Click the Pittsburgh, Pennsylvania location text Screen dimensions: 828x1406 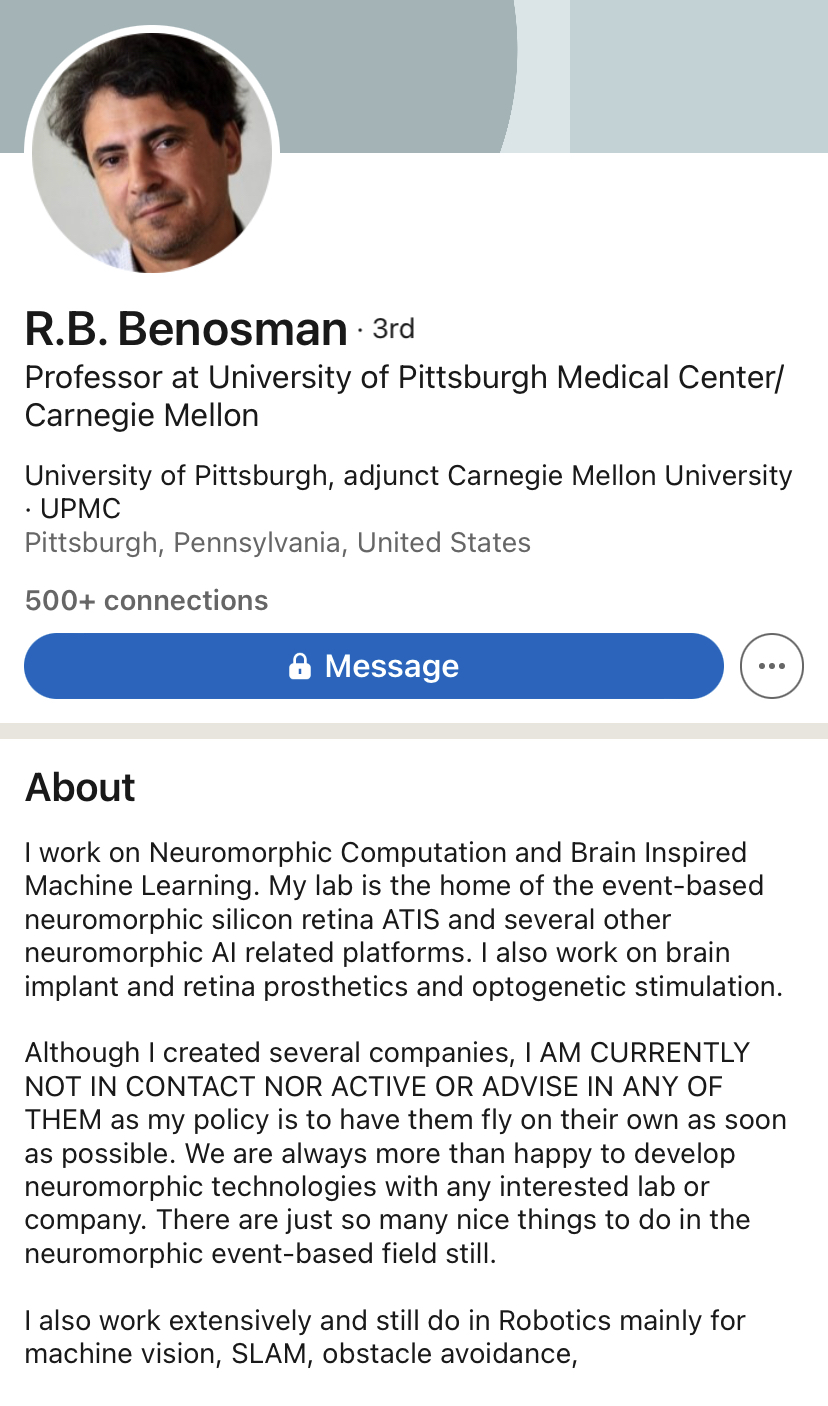pos(277,543)
